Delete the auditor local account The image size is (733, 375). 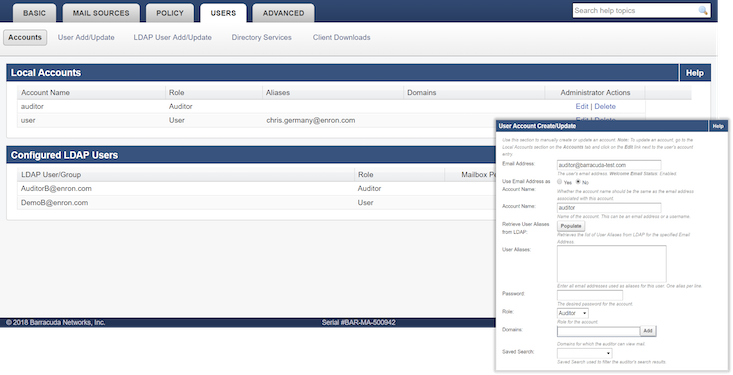(x=605, y=107)
